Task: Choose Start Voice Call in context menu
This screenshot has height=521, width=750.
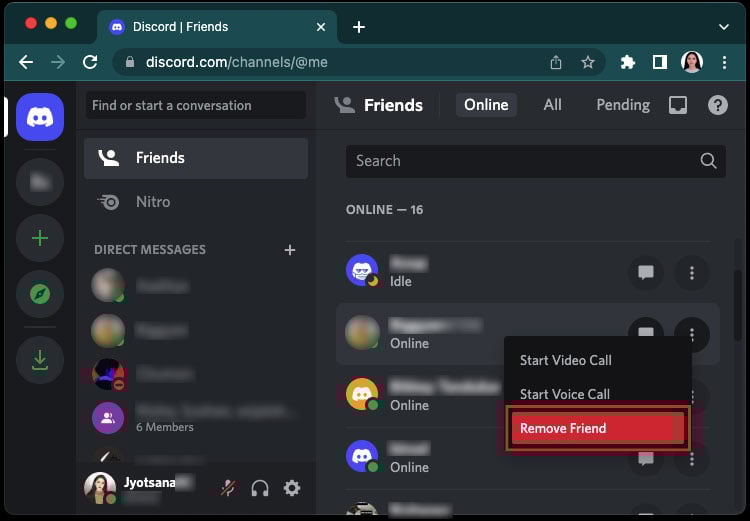Action: click(597, 394)
